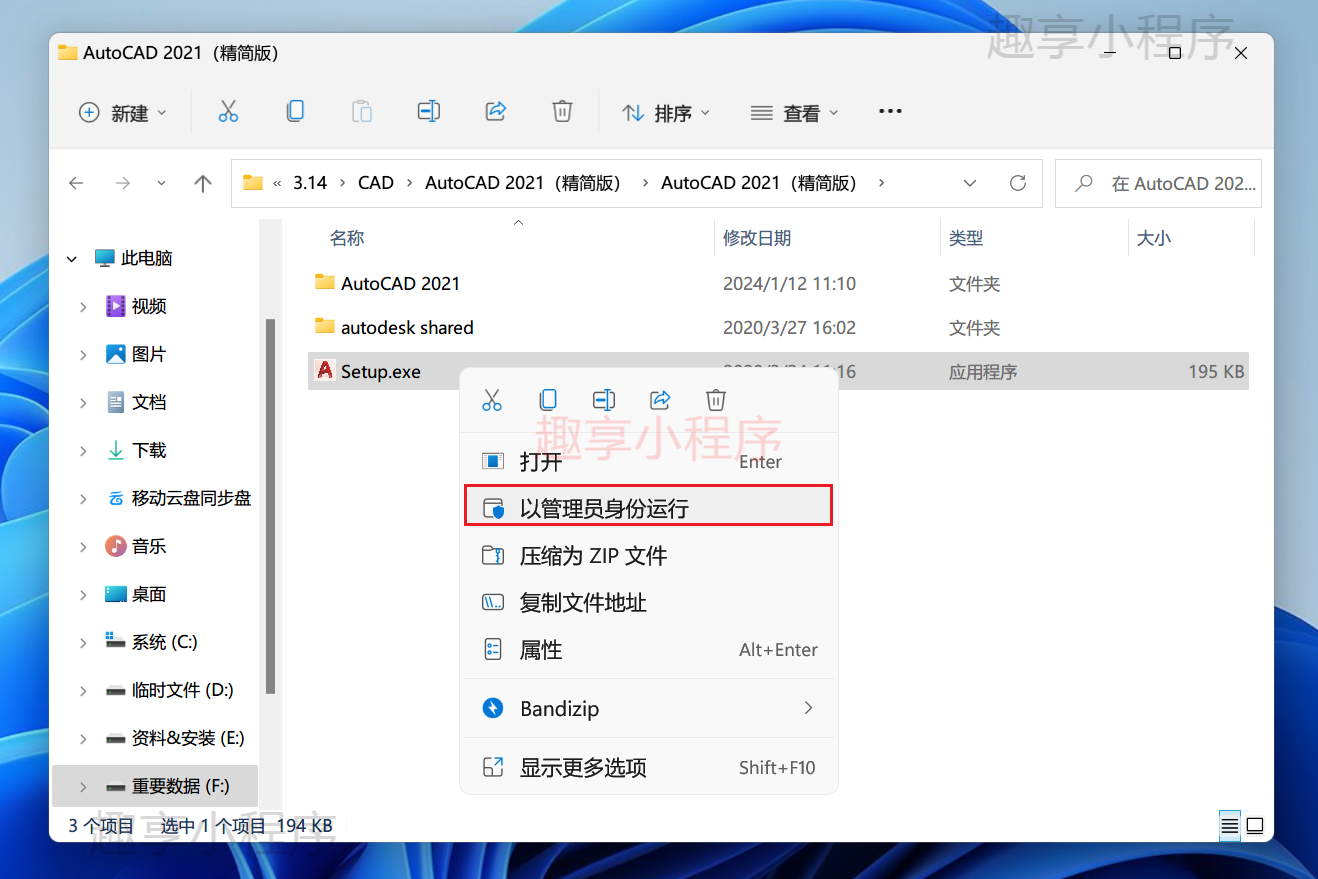Click the AutoCAD 2021 folder icon
Viewport: 1318px width, 879px height.
point(324,282)
